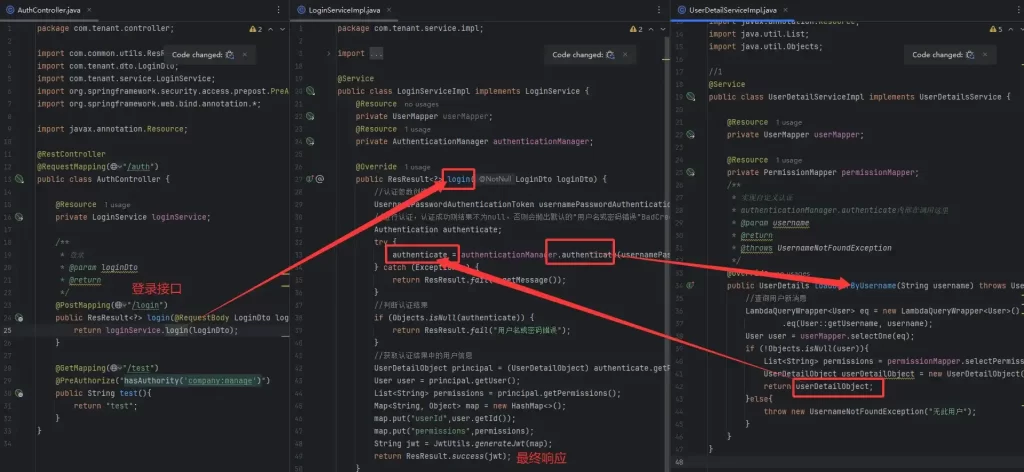Click Spring bean gutter icon beside AuthController class

(20, 179)
